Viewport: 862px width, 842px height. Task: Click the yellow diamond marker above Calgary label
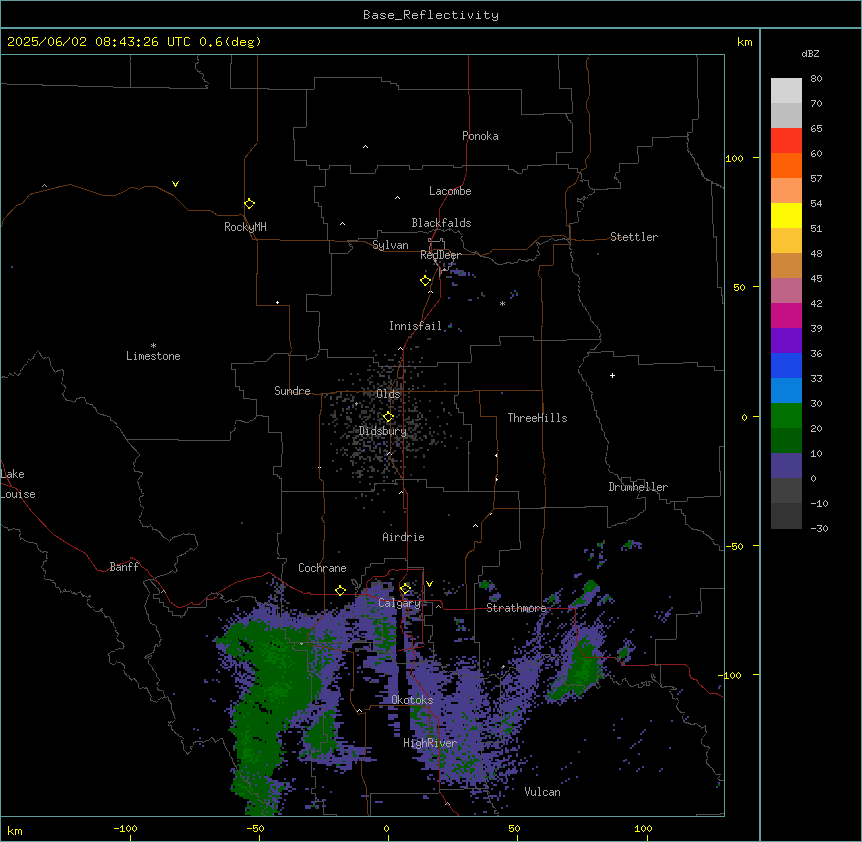point(405,589)
